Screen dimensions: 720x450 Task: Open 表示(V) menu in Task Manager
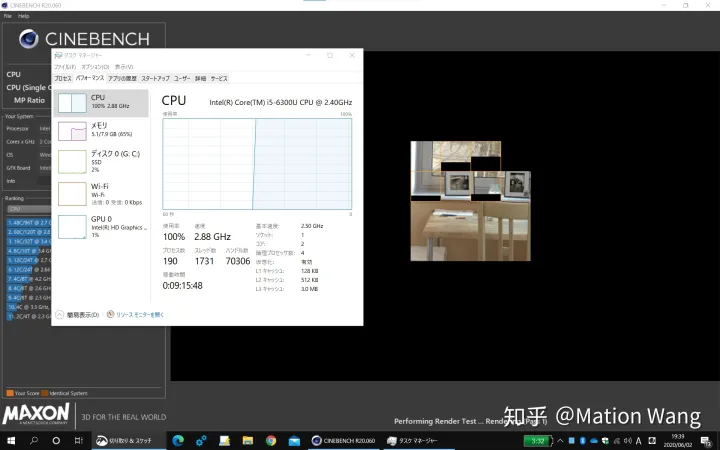[124, 67]
